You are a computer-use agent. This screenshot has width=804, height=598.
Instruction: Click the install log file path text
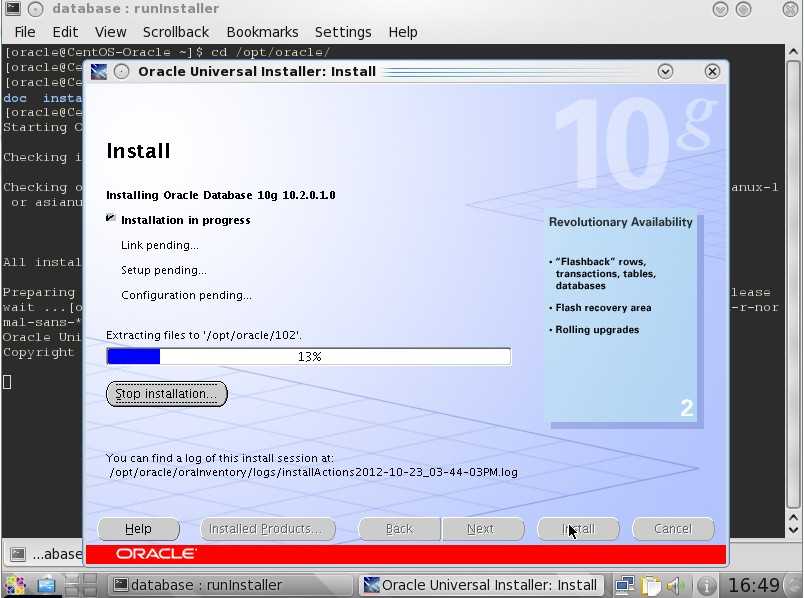pyautogui.click(x=313, y=472)
